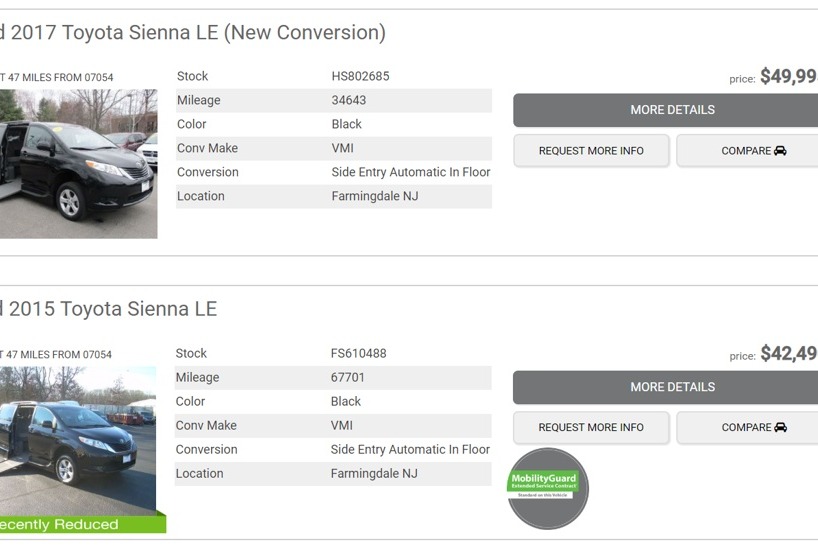Compare the 2015 Toyota Sienna LE
818x546 pixels.
(748, 428)
